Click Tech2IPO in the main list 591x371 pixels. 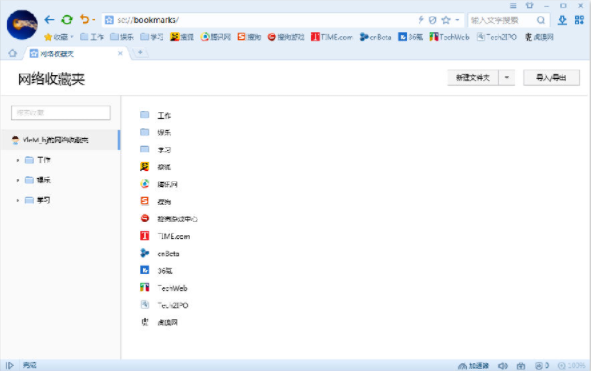pyautogui.click(x=164, y=305)
